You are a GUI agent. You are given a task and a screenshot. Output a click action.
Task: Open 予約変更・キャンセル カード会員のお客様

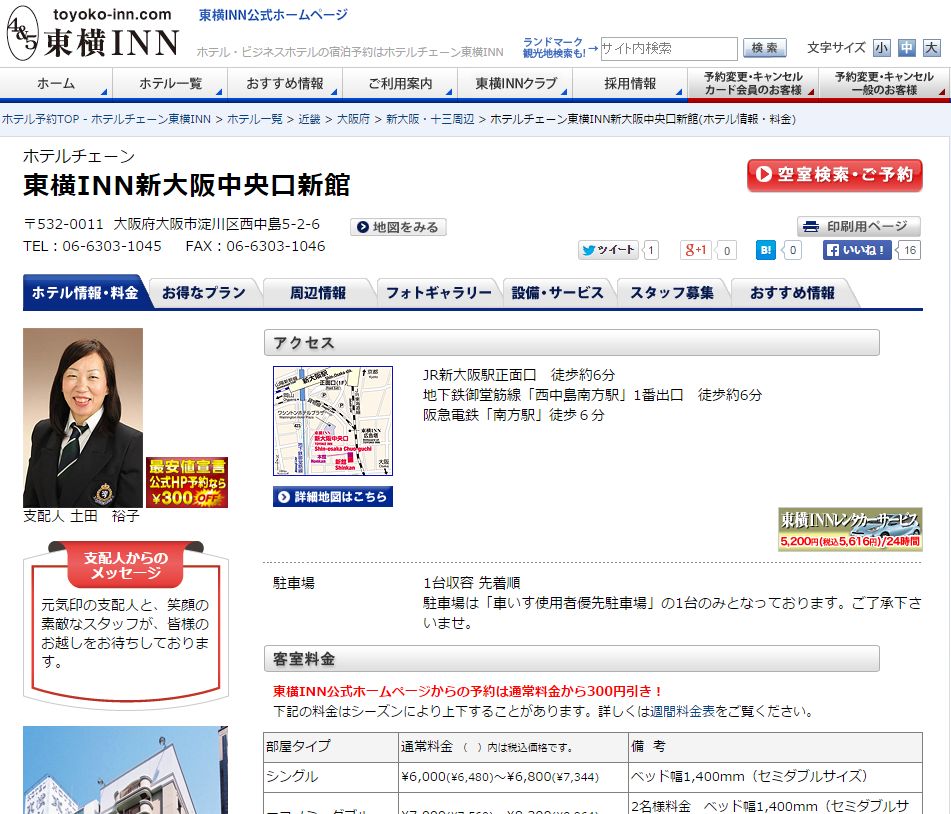click(753, 83)
